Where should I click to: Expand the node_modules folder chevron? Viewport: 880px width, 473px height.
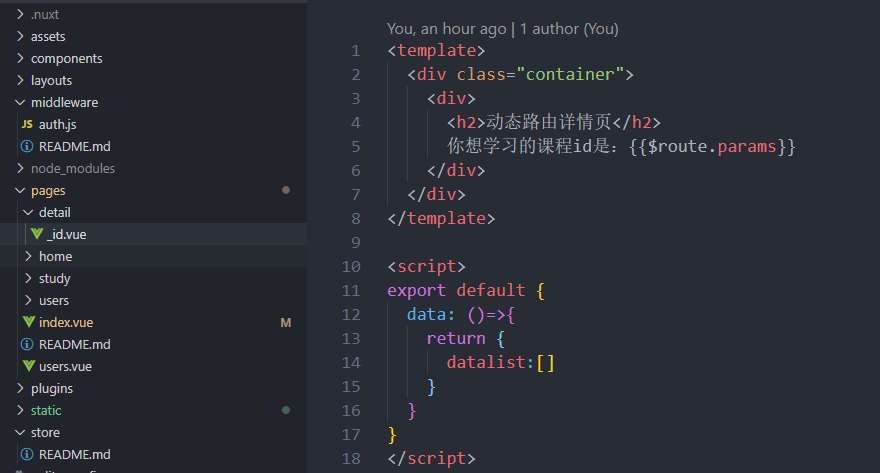(20, 168)
